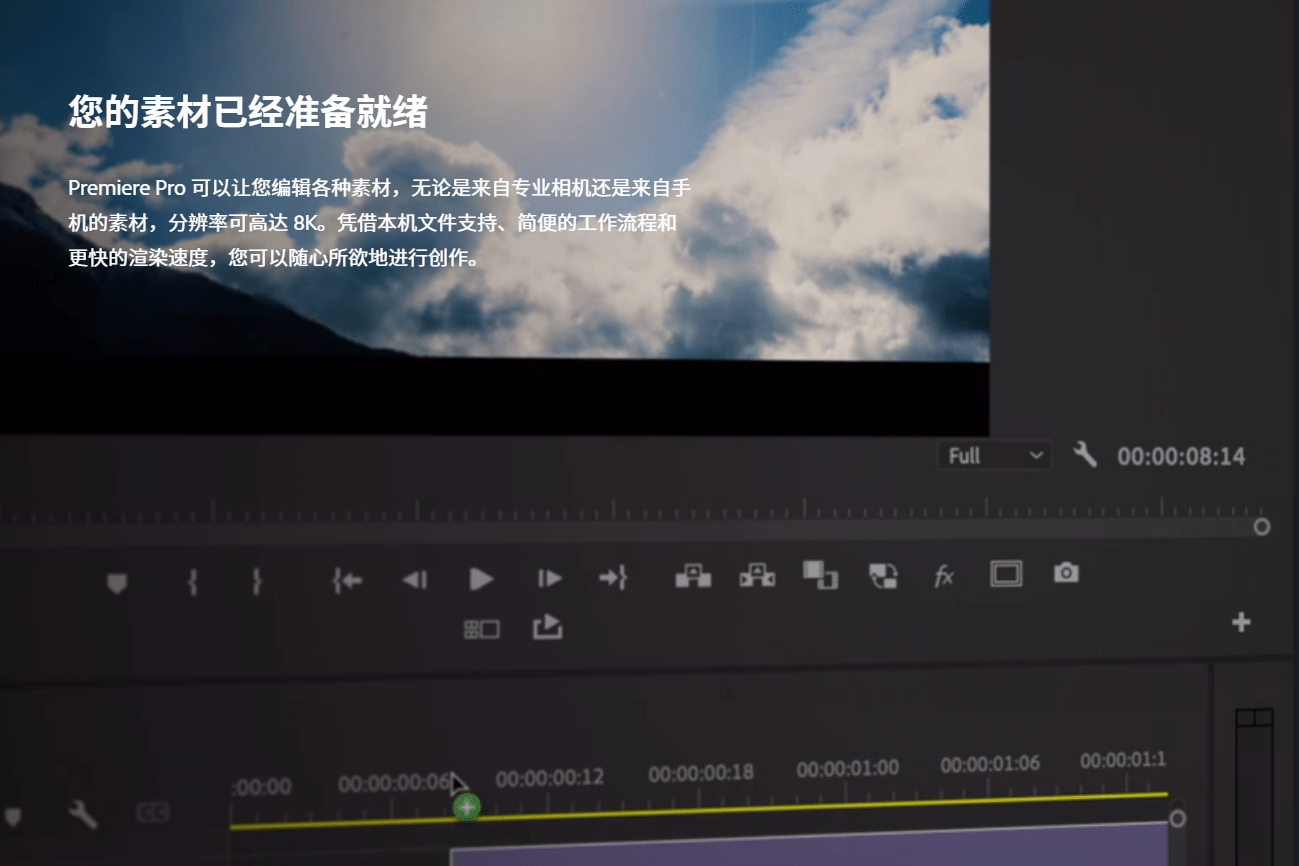Click the yellow render bar above clip
The width and height of the screenshot is (1299, 866).
(699, 810)
